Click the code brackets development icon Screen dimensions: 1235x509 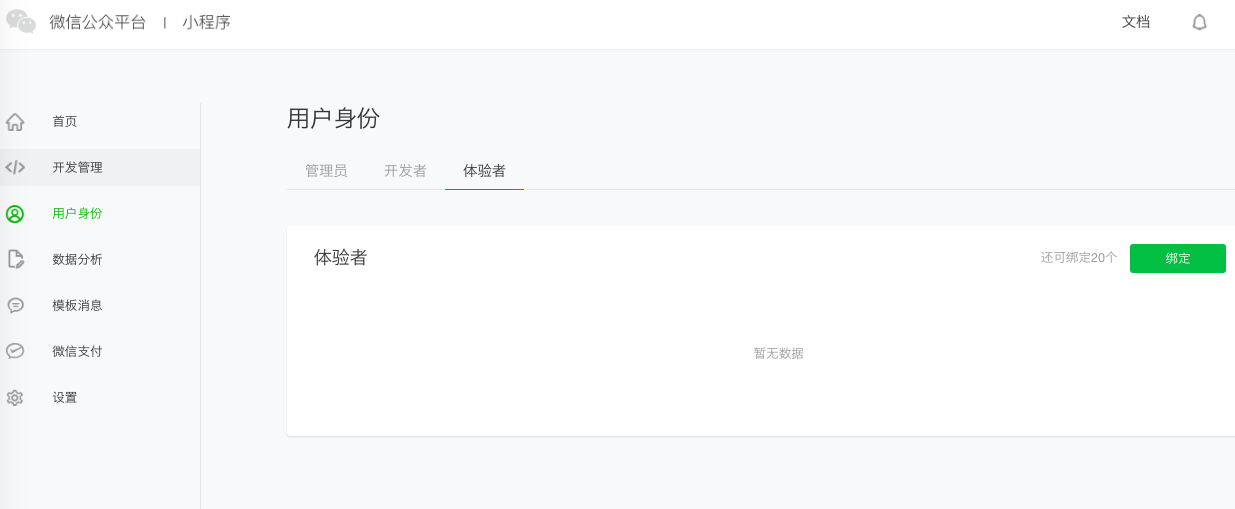pos(15,168)
